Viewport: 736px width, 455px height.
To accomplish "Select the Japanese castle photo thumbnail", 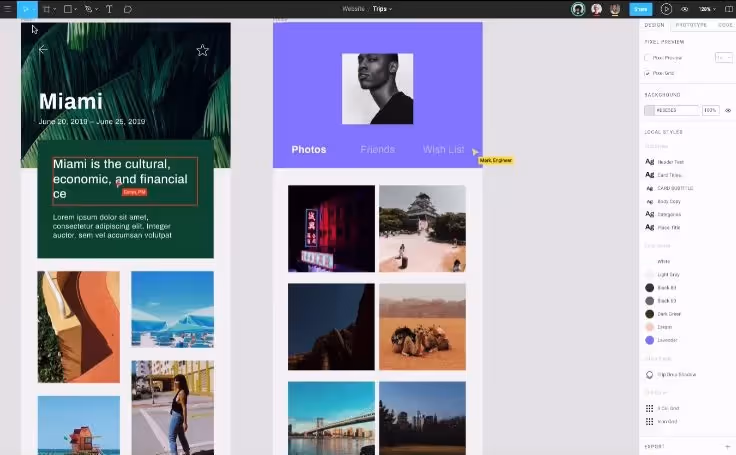I will pos(422,228).
